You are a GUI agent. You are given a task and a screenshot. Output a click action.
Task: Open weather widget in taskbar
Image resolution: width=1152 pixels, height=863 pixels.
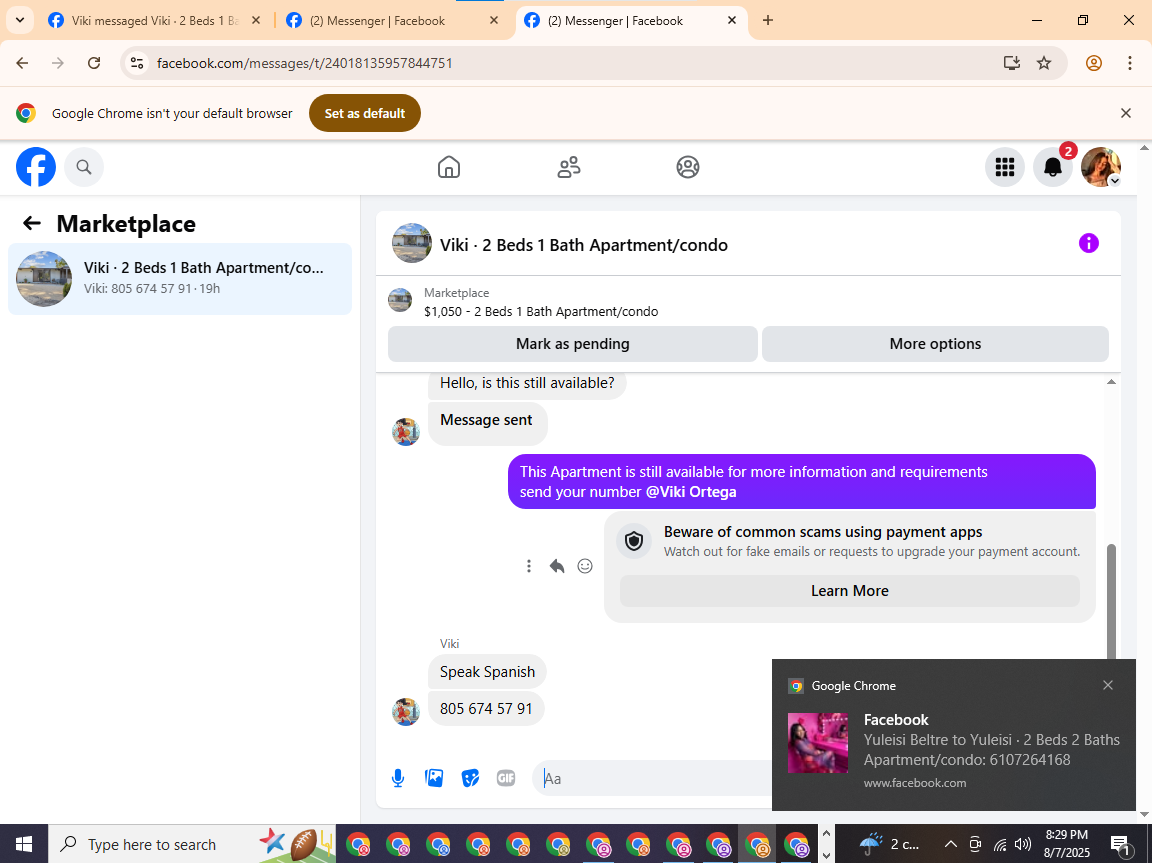[x=889, y=844]
